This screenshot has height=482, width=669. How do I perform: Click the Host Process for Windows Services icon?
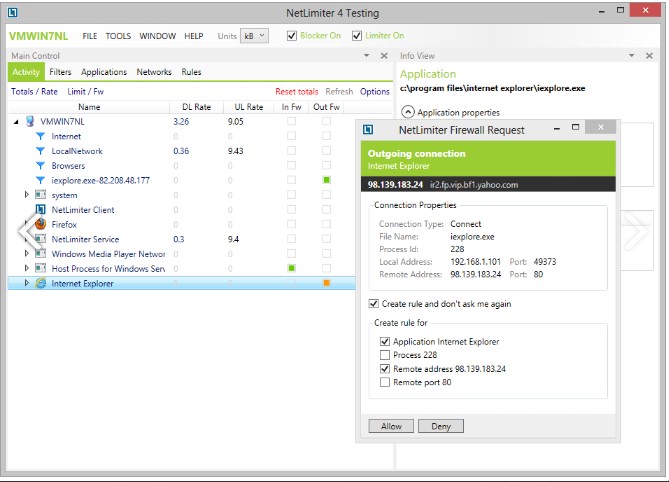point(41,268)
